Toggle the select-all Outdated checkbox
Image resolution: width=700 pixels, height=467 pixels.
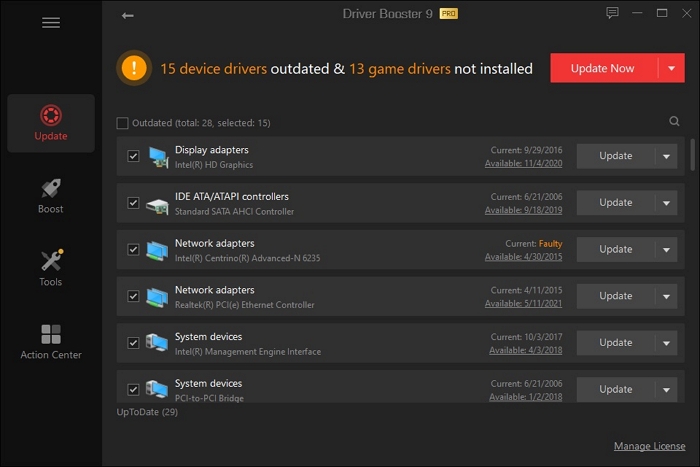[122, 123]
